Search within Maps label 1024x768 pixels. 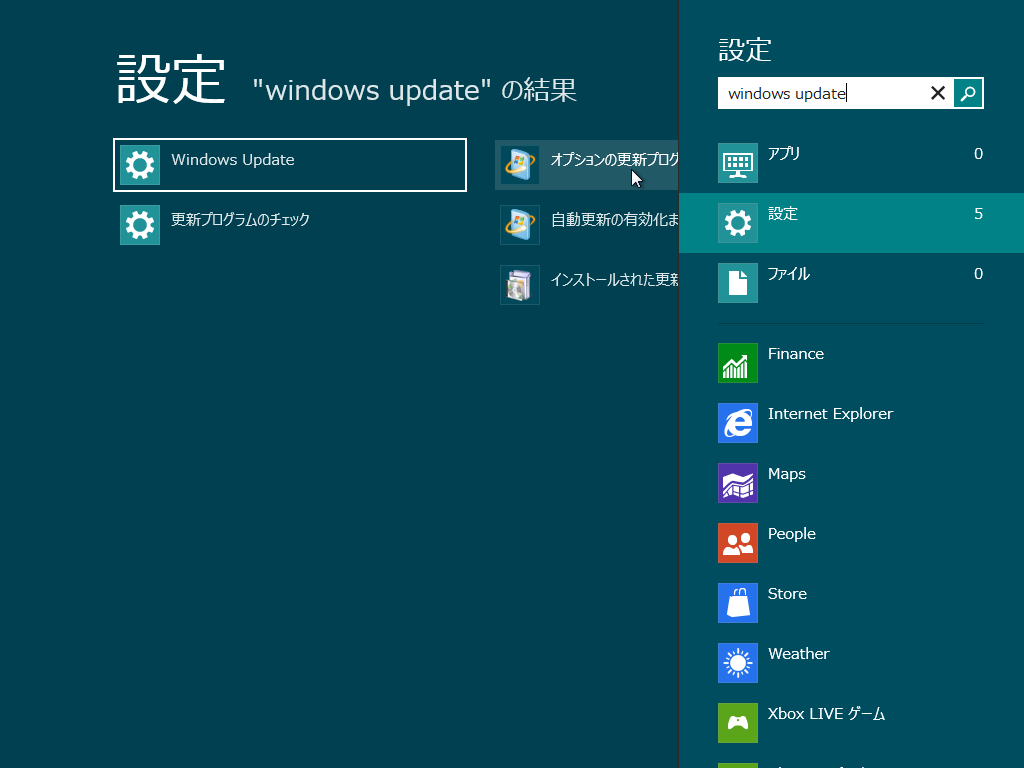(x=786, y=474)
